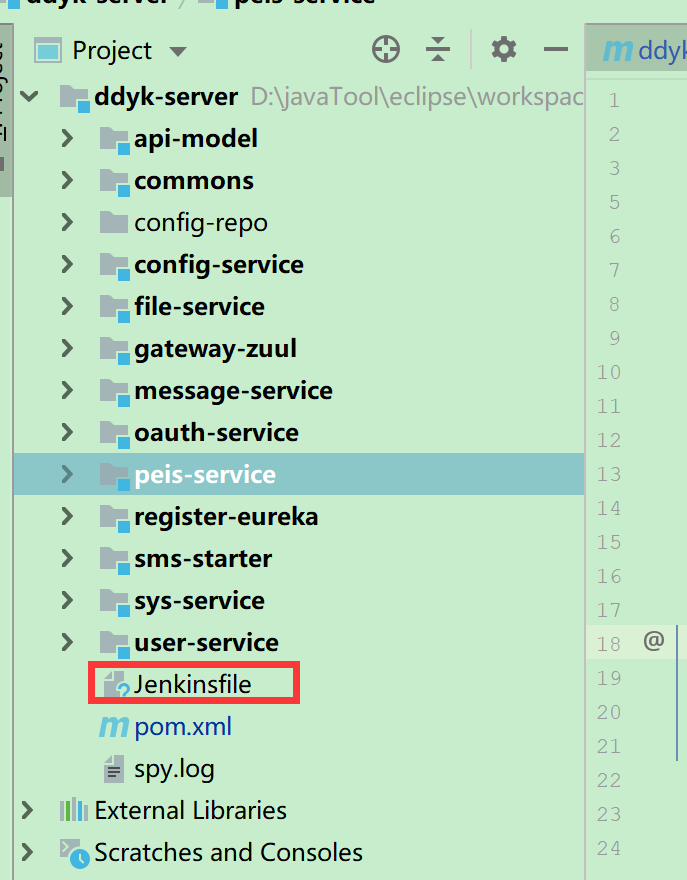Viewport: 687px width, 880px height.
Task: Hide the Project tool window with minus icon
Action: click(x=555, y=49)
